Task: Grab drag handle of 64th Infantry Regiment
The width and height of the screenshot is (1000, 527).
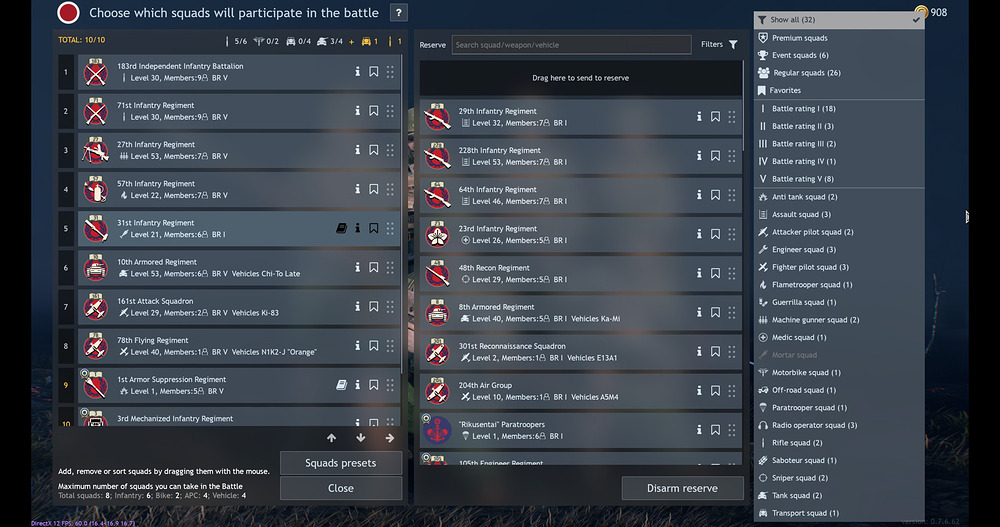Action: [732, 195]
